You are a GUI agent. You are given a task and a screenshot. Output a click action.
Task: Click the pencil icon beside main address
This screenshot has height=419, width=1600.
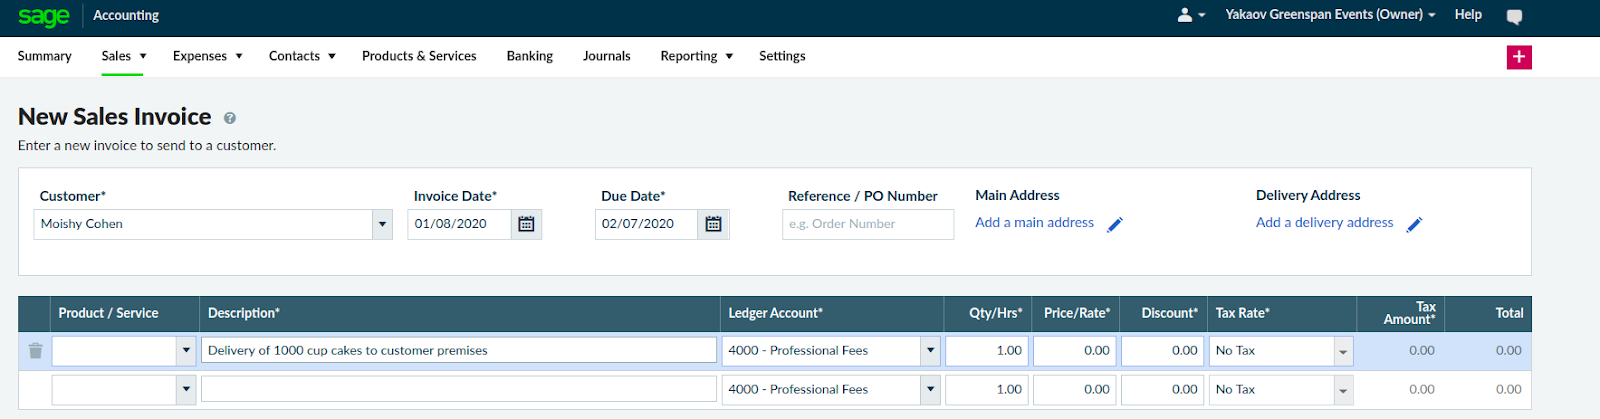(1115, 224)
